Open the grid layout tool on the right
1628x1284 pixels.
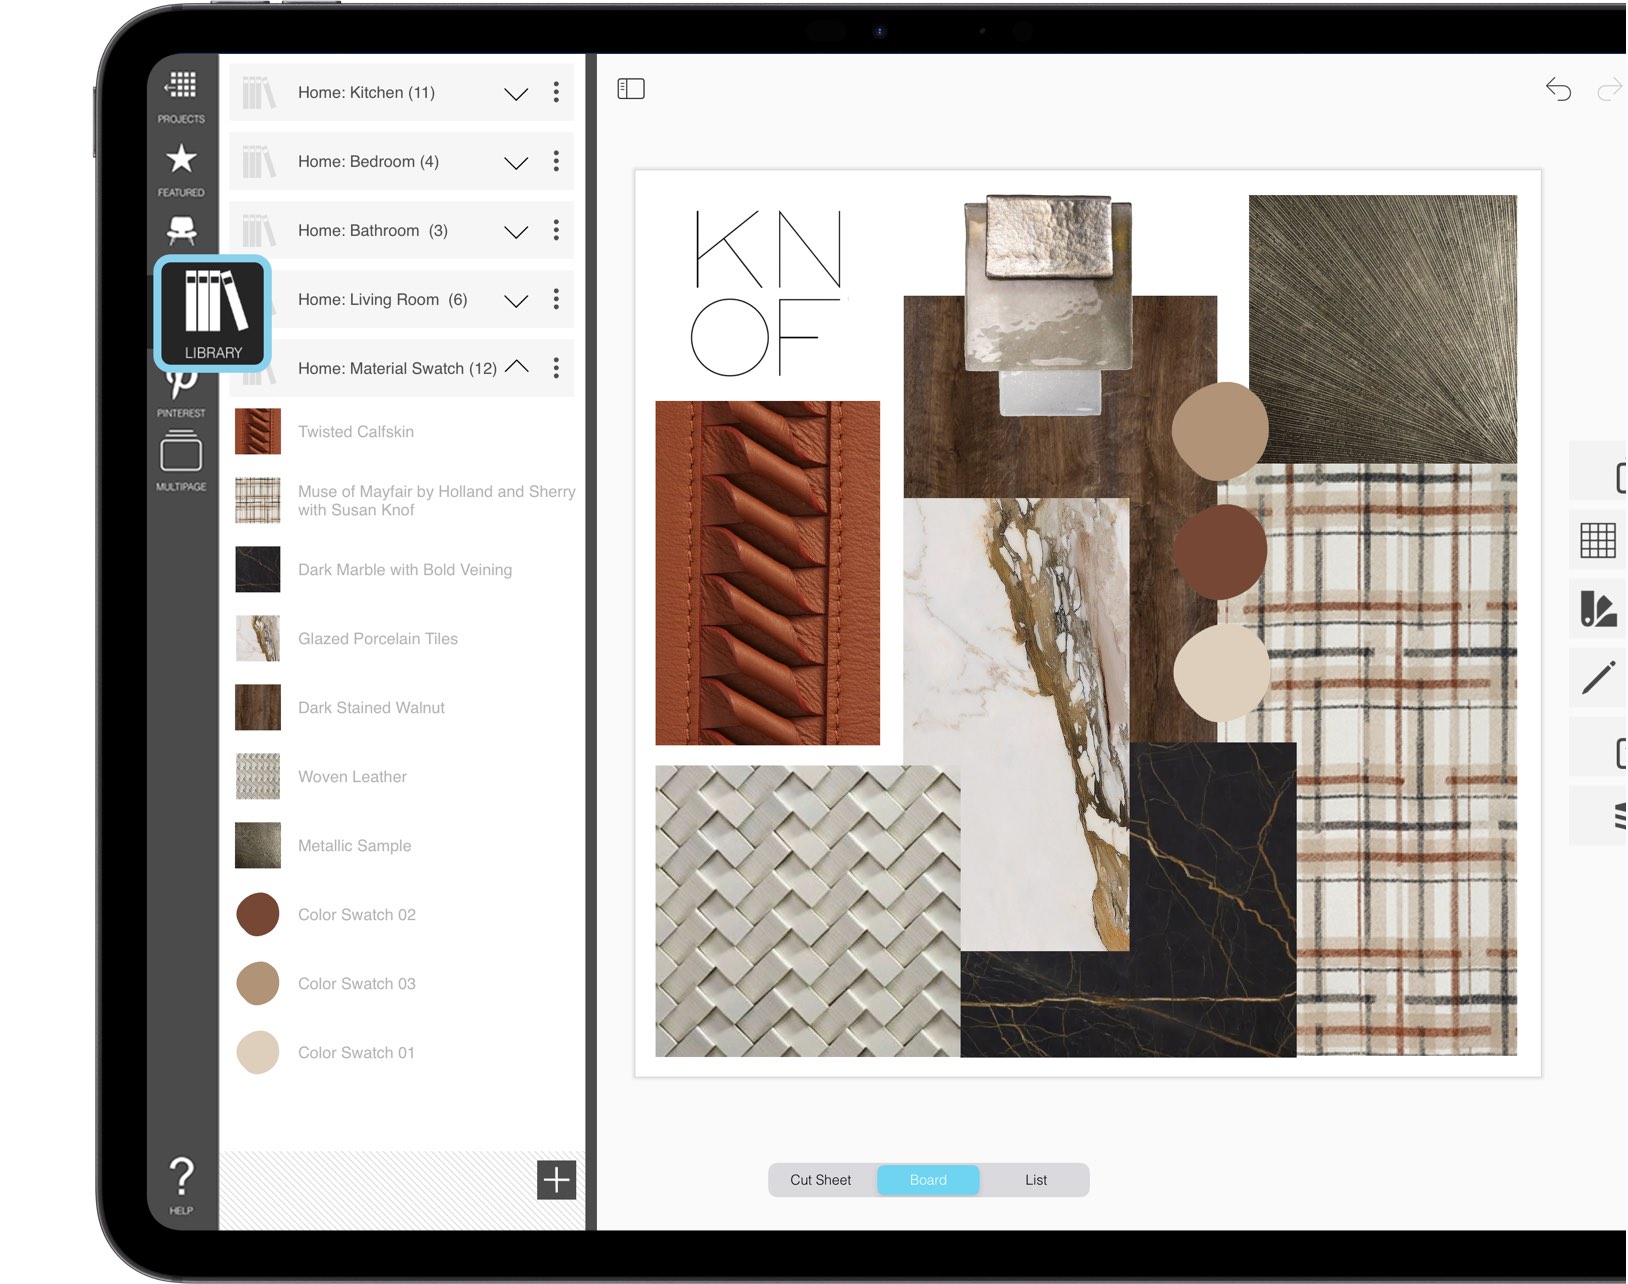point(1601,541)
